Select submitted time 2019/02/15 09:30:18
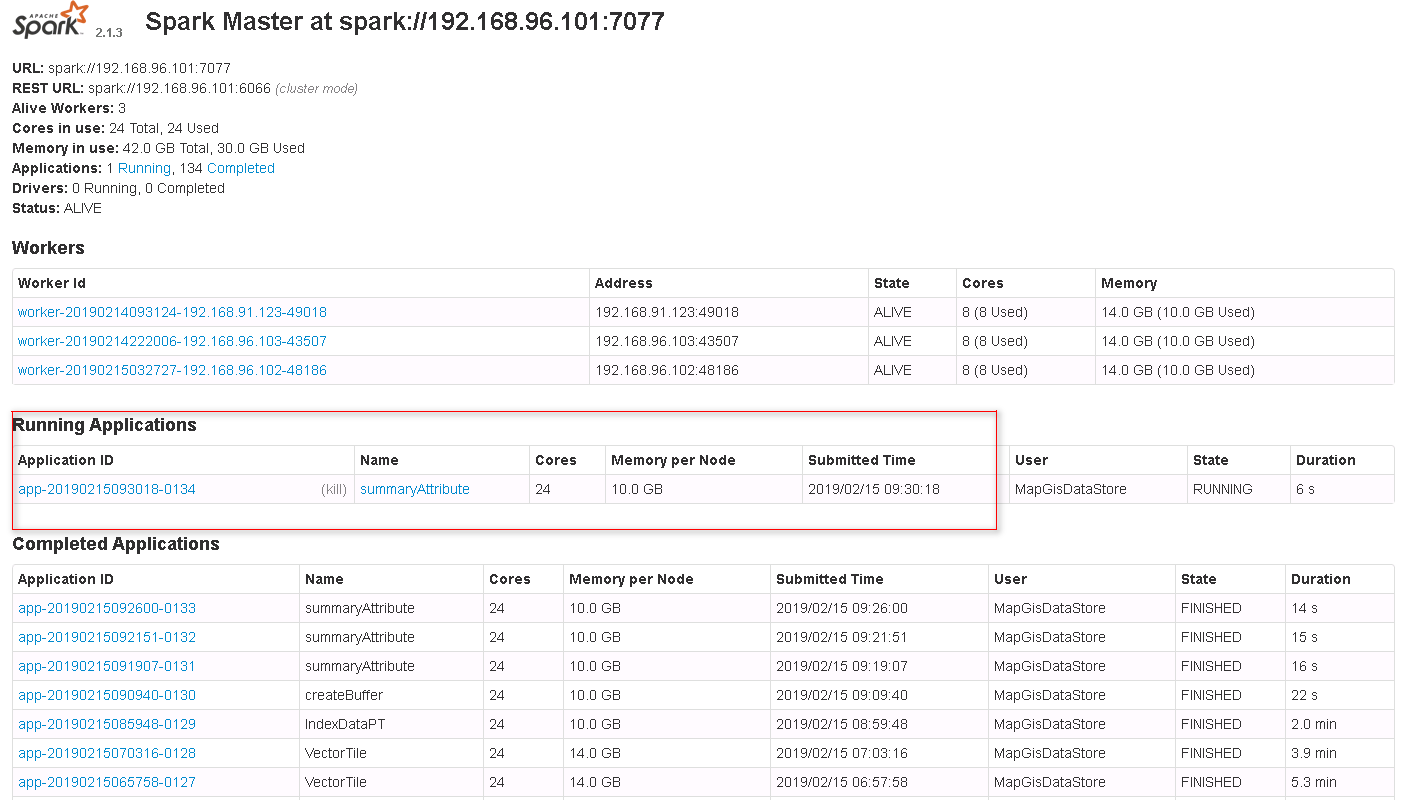1406x800 pixels. point(874,489)
